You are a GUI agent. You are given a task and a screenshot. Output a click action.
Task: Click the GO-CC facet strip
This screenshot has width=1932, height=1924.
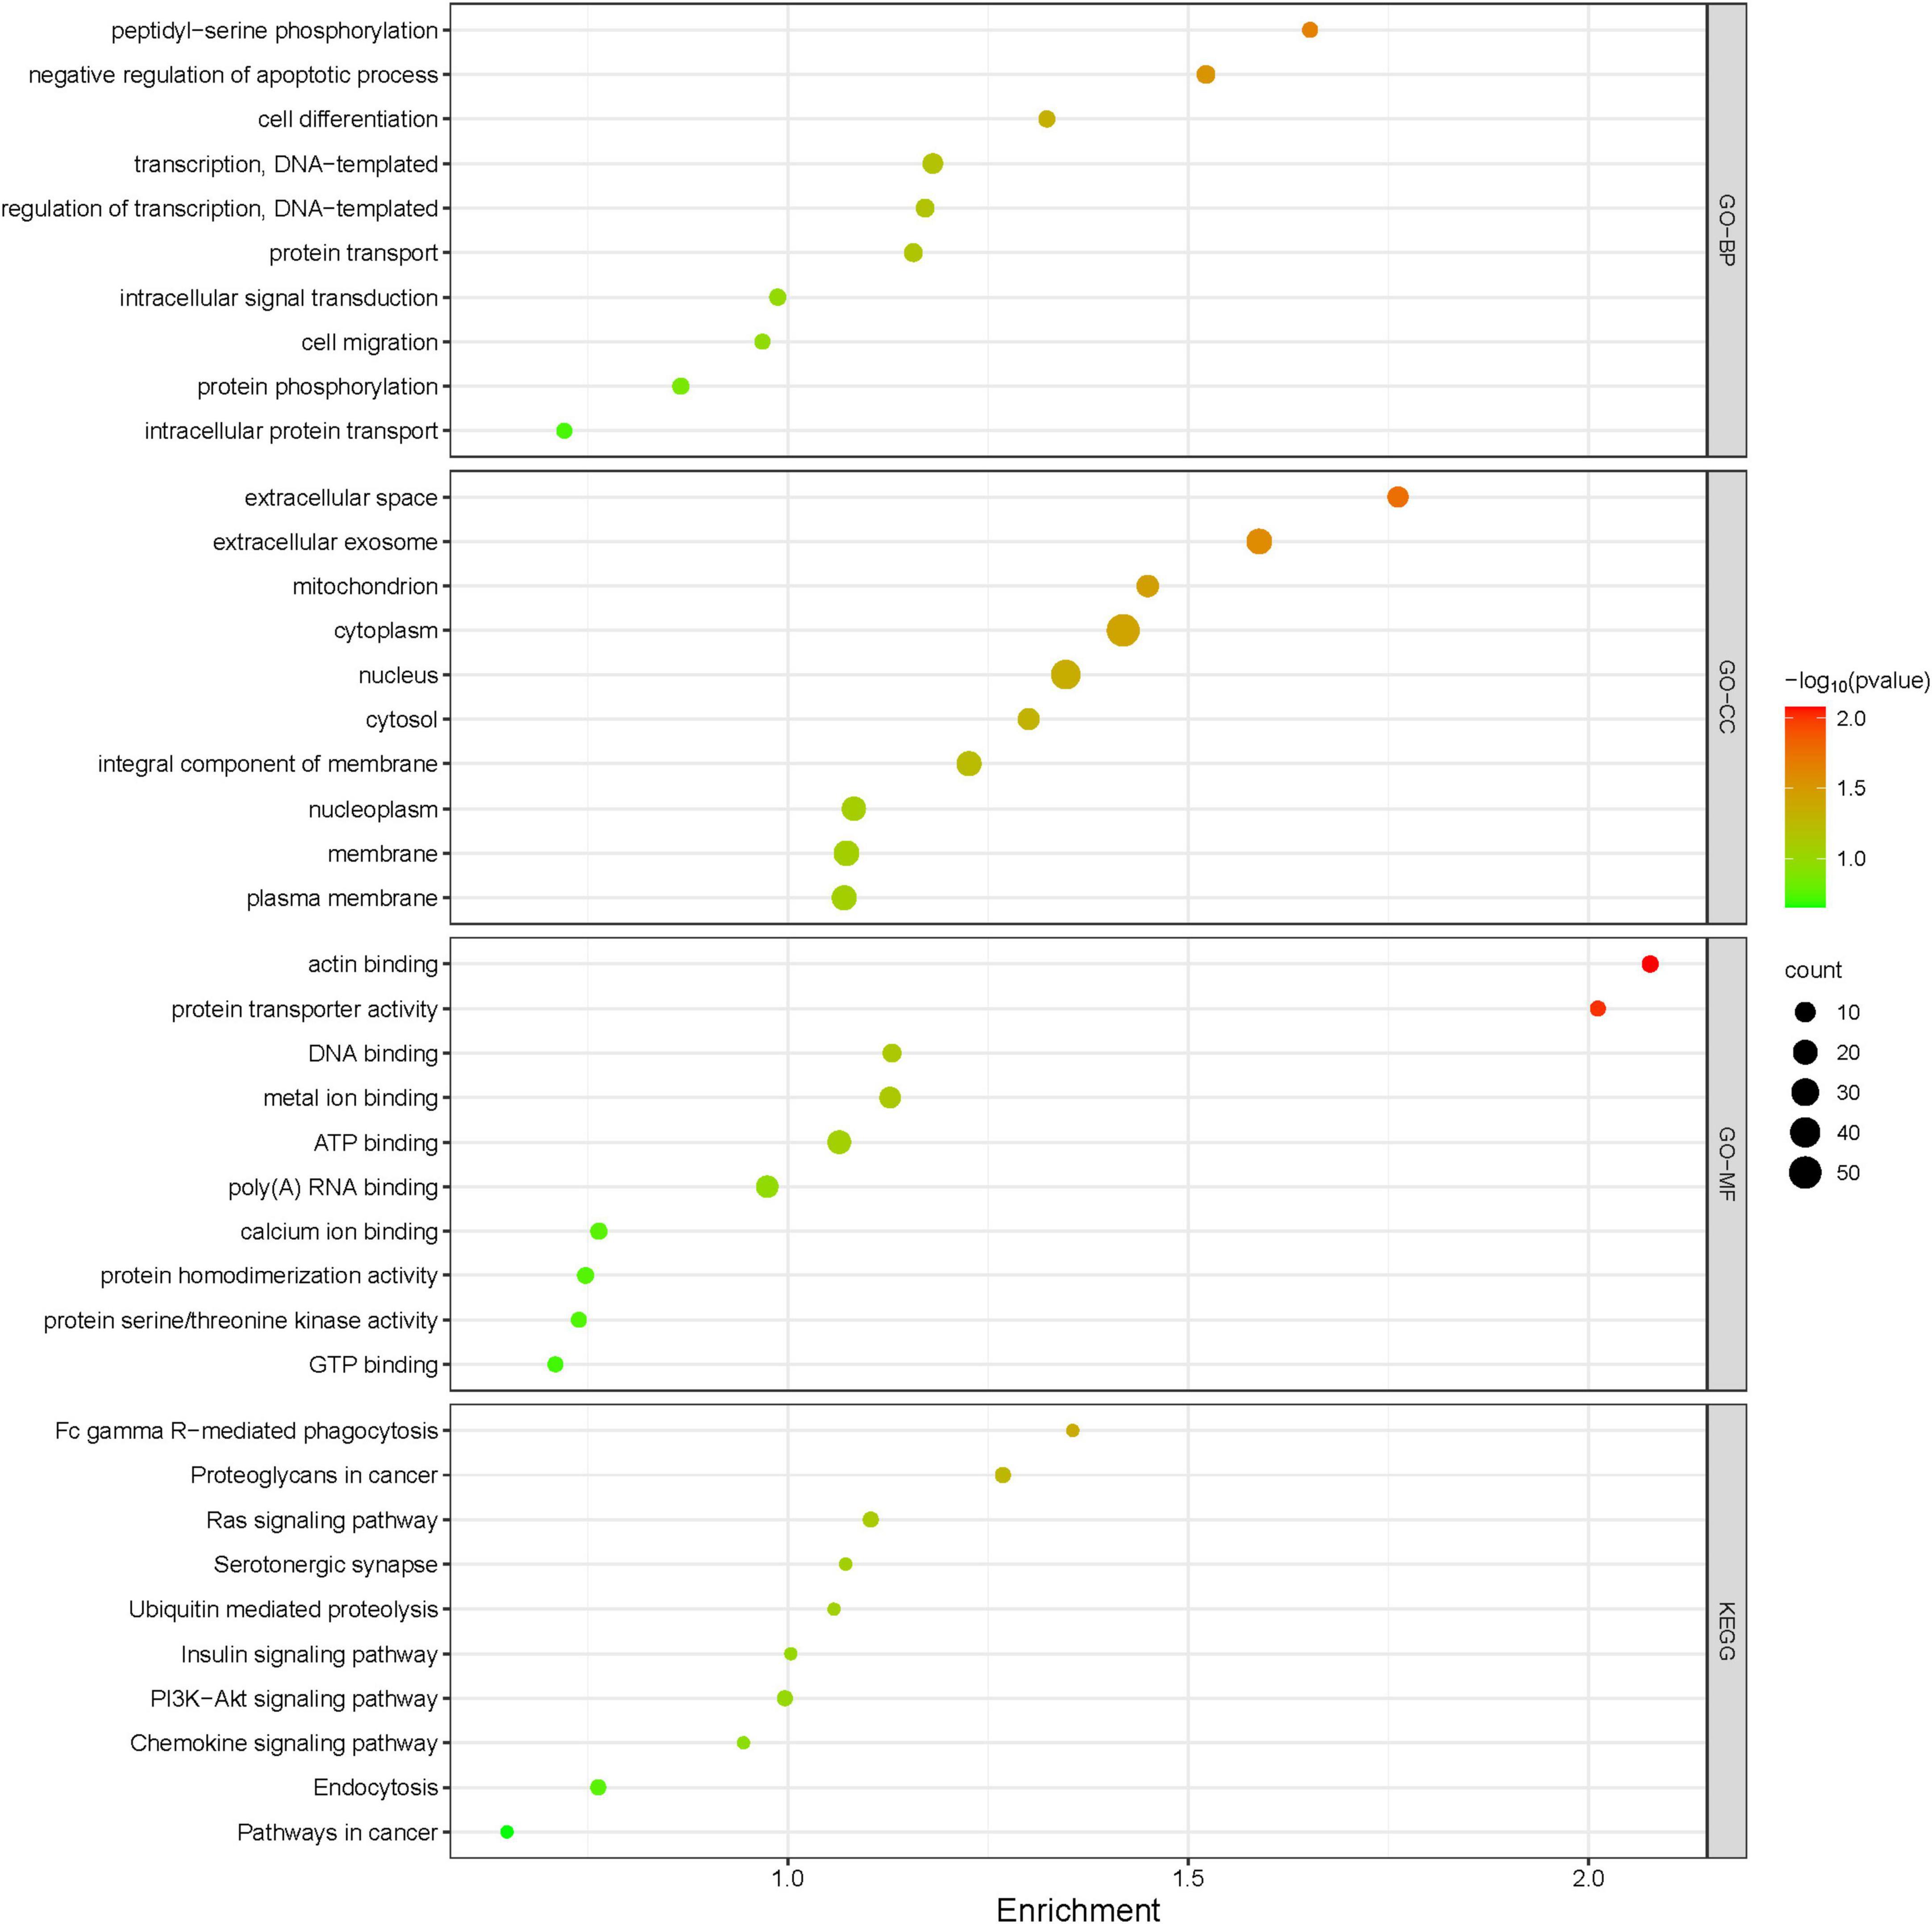click(1727, 697)
